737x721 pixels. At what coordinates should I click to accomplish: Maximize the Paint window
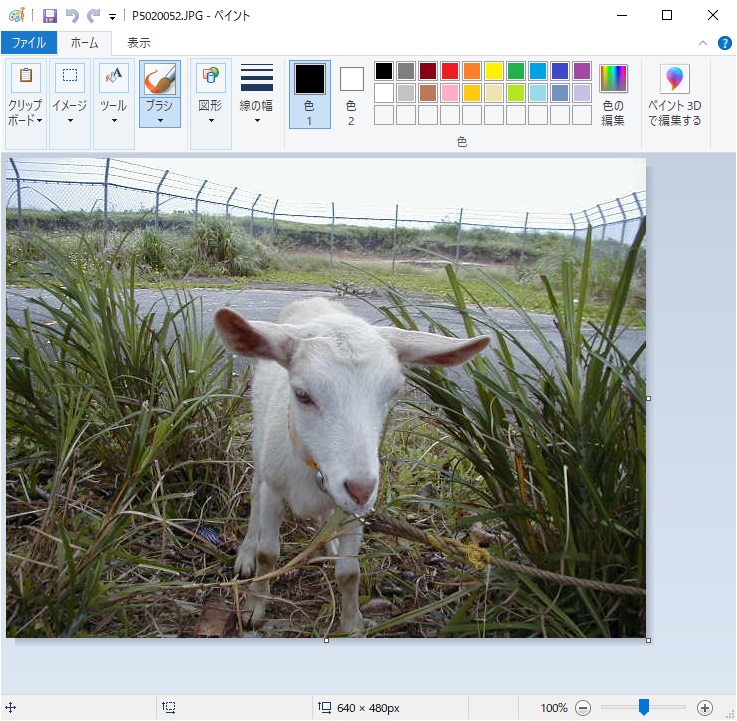point(666,16)
